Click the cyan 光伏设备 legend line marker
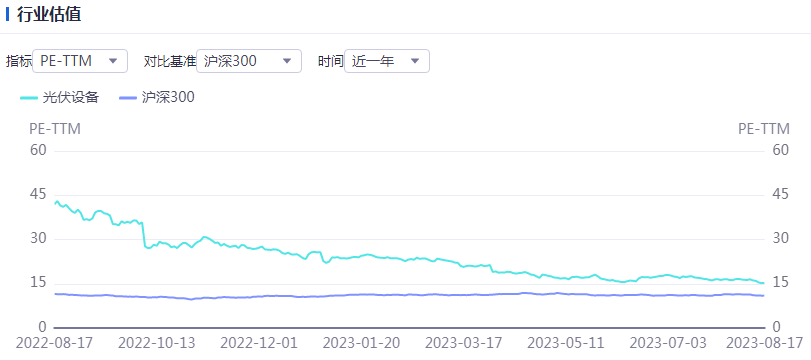 click(29, 98)
